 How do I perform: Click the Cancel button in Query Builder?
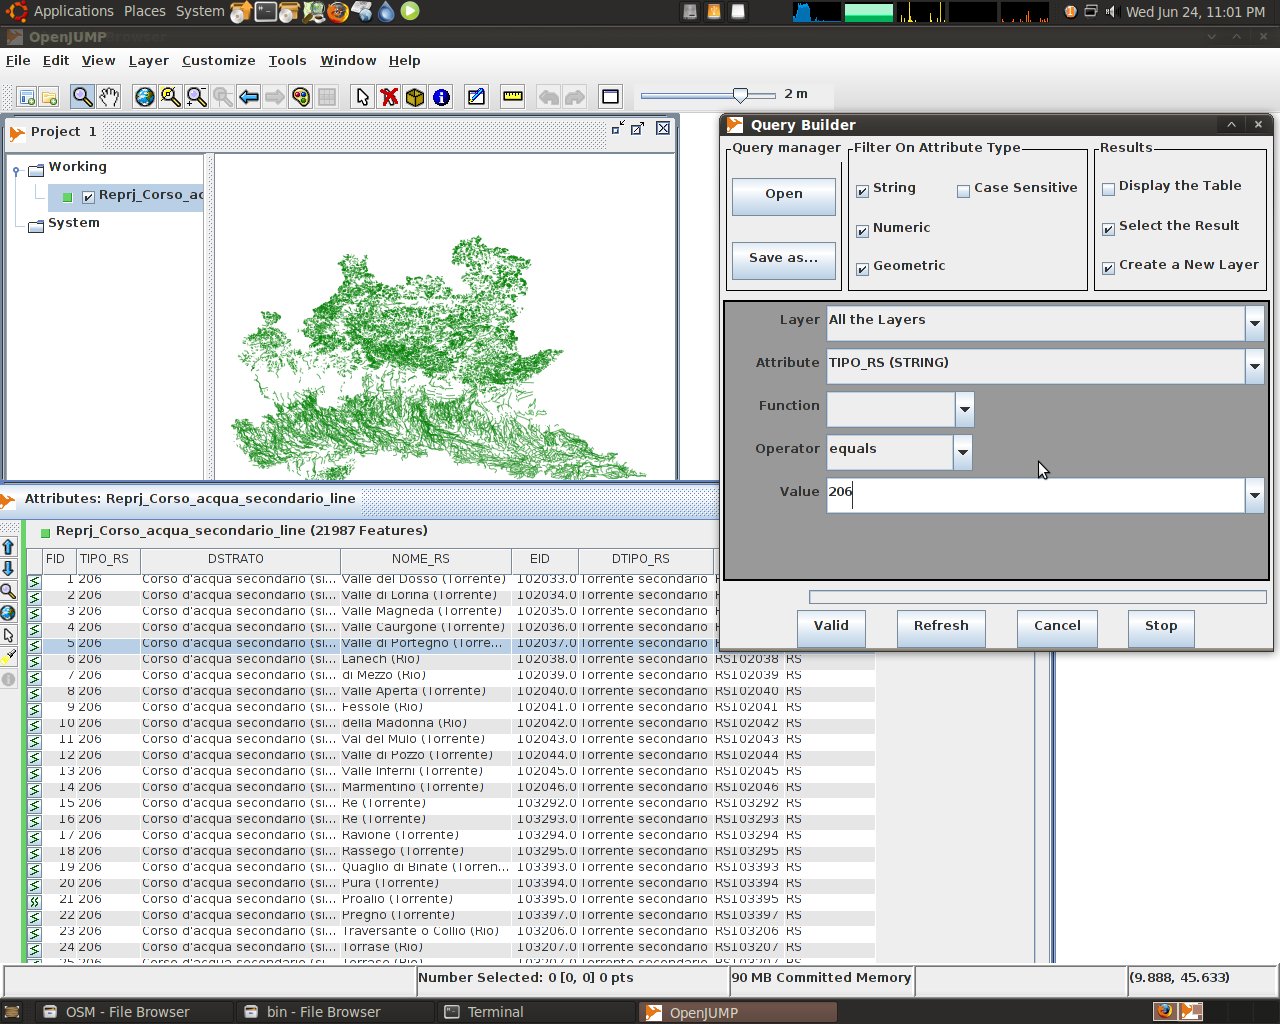pyautogui.click(x=1057, y=628)
